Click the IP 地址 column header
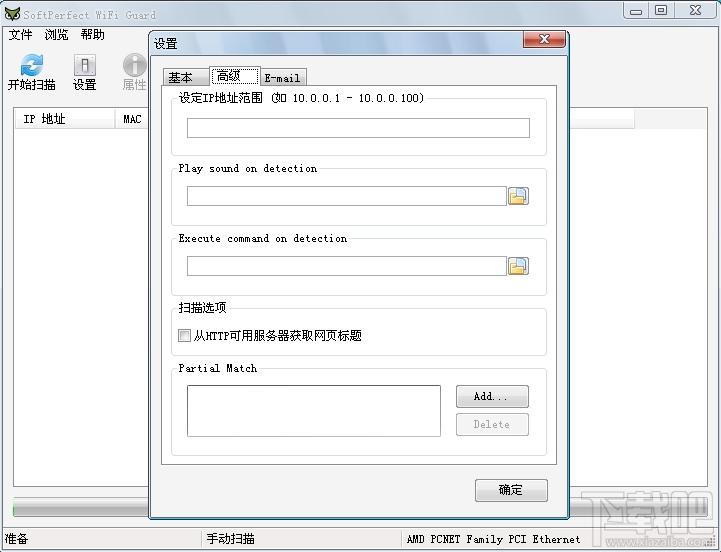The height and width of the screenshot is (552, 721). [64, 119]
